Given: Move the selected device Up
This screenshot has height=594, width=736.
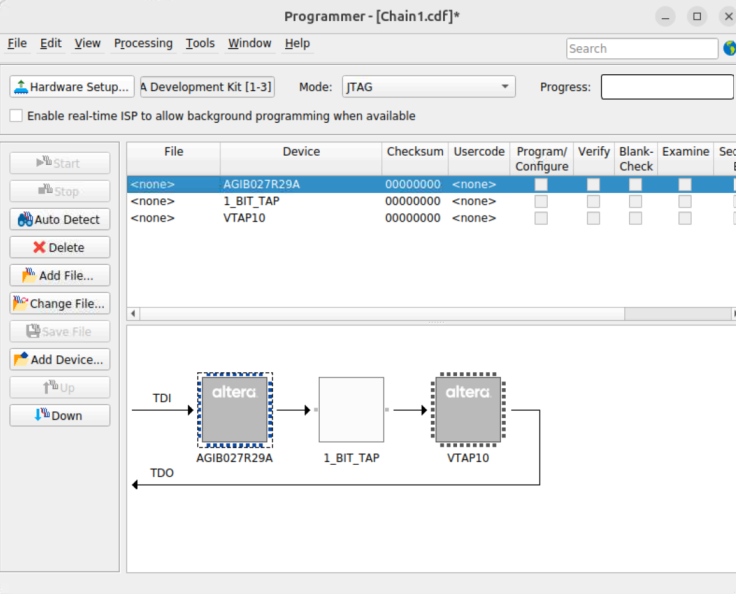Looking at the screenshot, I should (x=60, y=387).
